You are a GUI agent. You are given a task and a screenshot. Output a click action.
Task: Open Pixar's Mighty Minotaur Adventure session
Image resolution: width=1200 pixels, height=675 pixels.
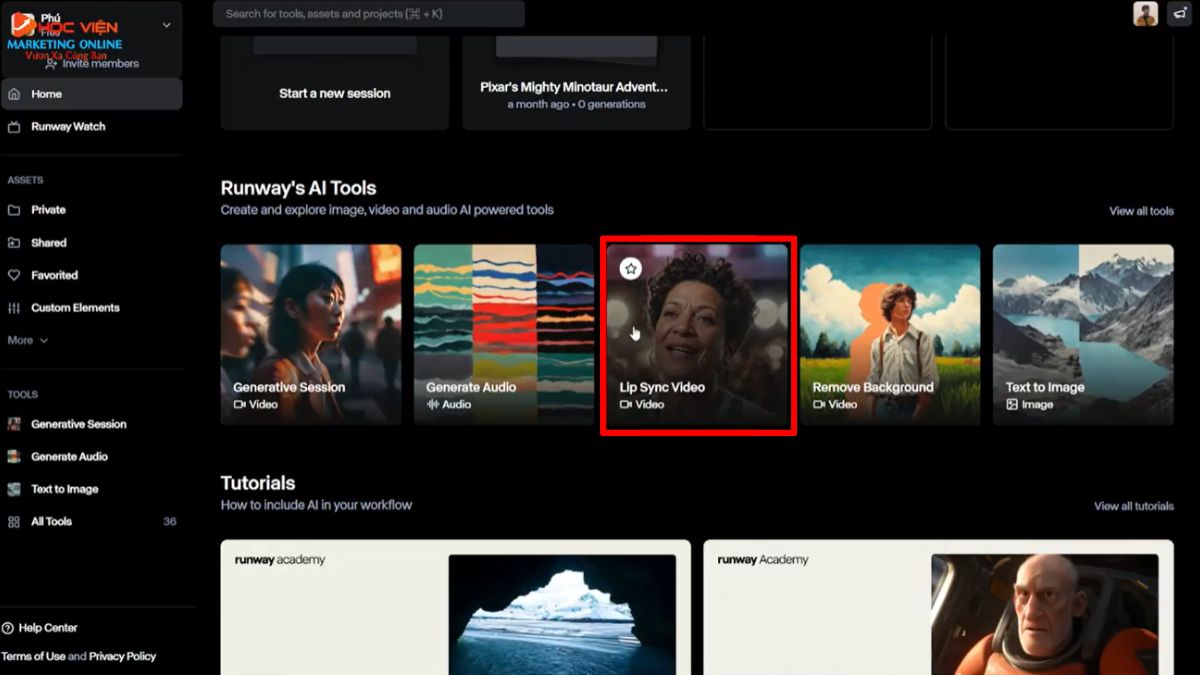[x=576, y=84]
